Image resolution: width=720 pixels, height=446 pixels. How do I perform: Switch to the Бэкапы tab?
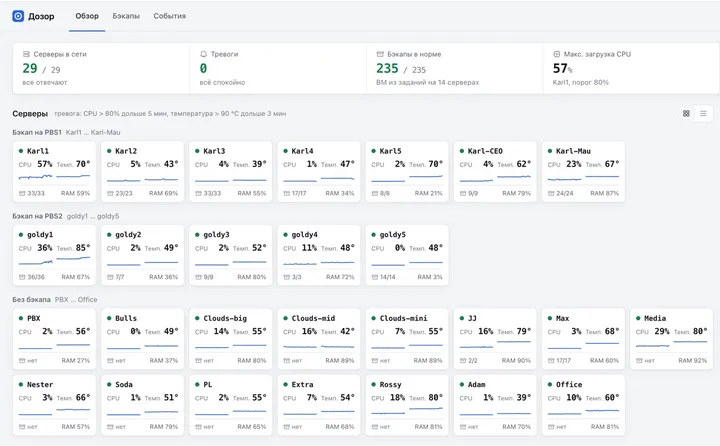tap(126, 16)
